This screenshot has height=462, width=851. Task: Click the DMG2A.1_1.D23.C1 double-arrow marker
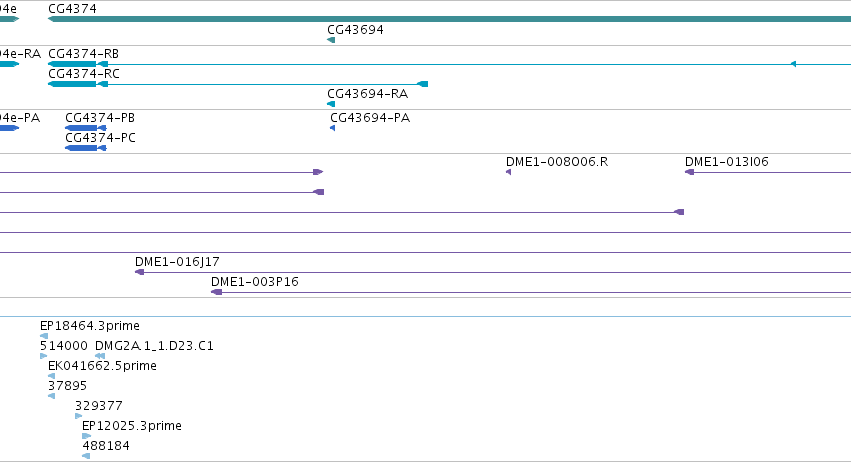pos(100,356)
